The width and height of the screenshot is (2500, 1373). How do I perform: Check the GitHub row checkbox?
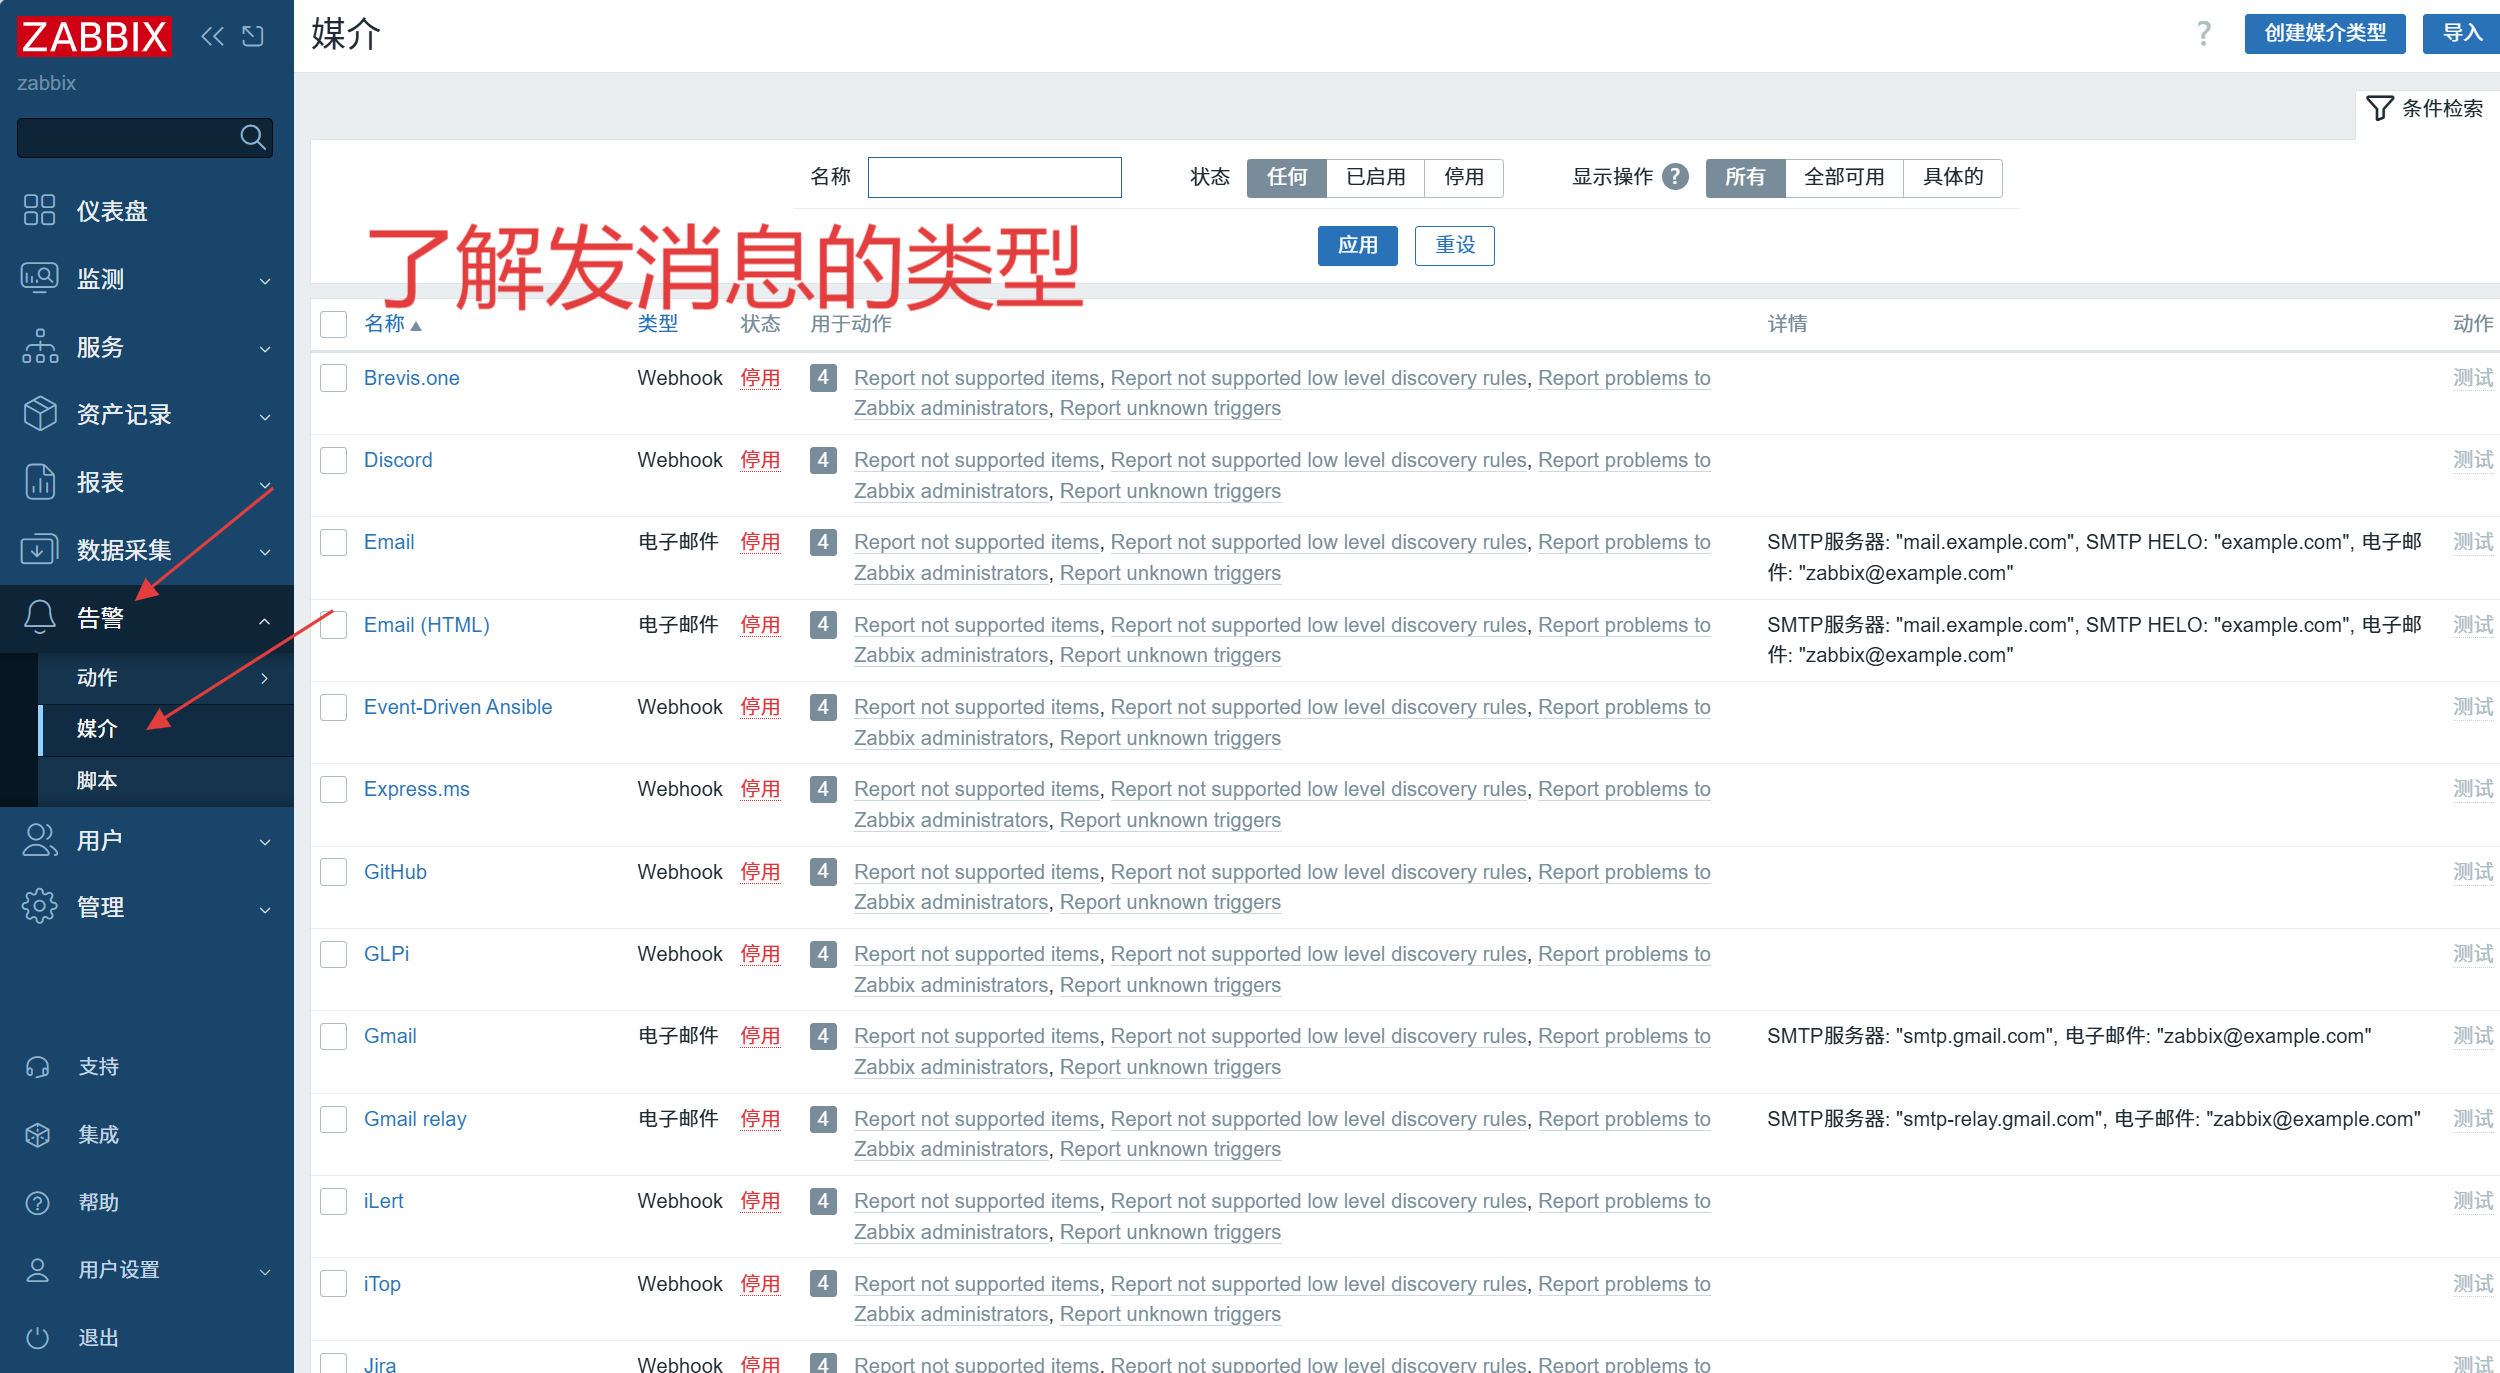coord(333,872)
